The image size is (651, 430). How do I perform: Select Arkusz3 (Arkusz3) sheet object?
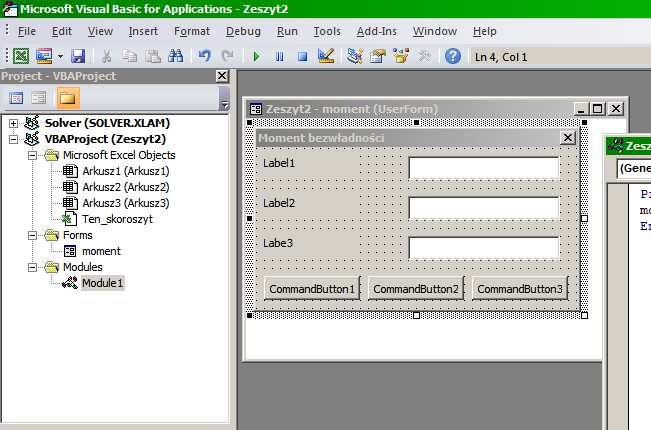click(125, 203)
